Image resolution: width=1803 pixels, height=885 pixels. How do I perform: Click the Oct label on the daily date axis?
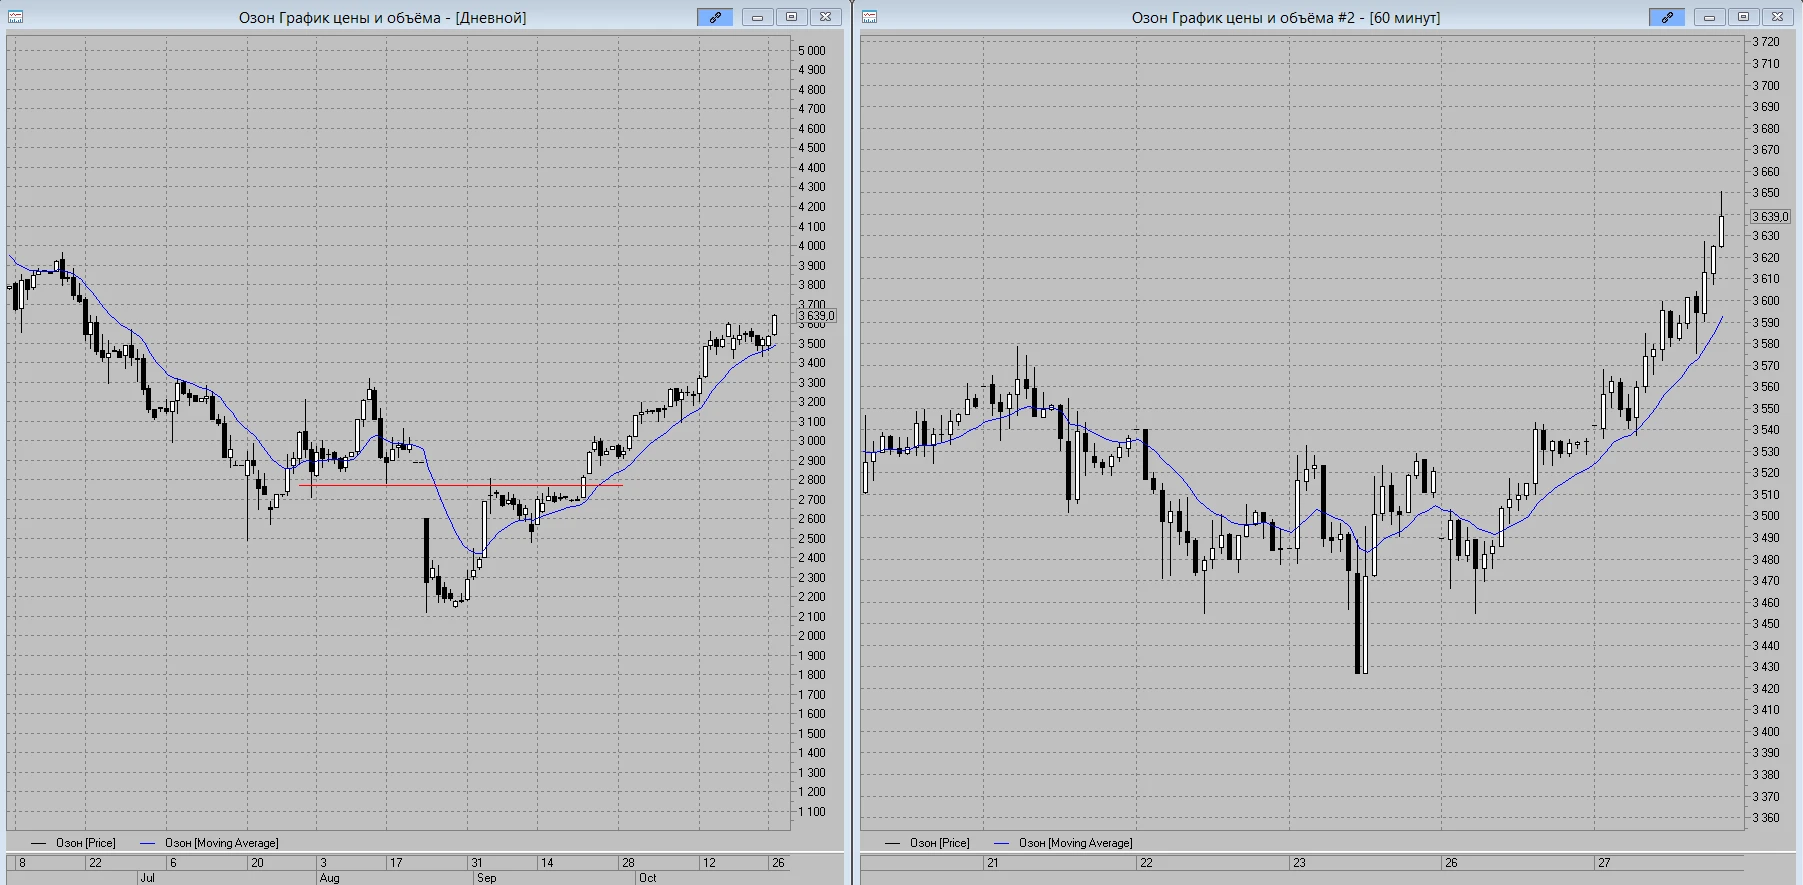(647, 877)
